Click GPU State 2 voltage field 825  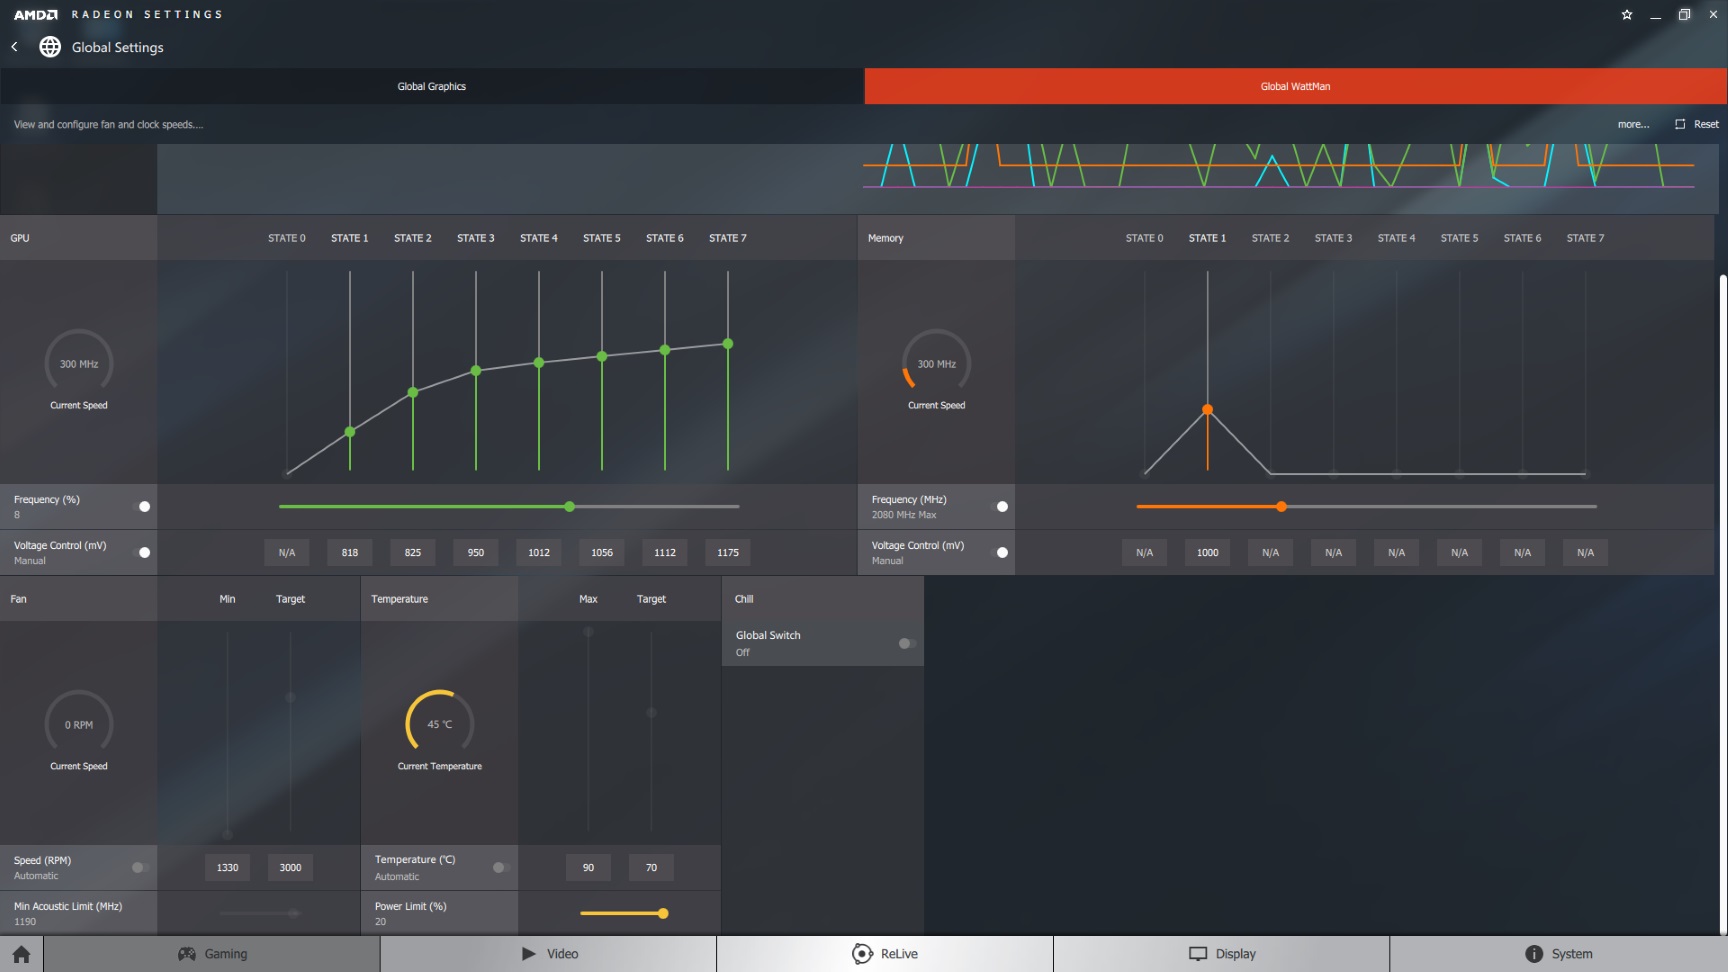click(413, 552)
